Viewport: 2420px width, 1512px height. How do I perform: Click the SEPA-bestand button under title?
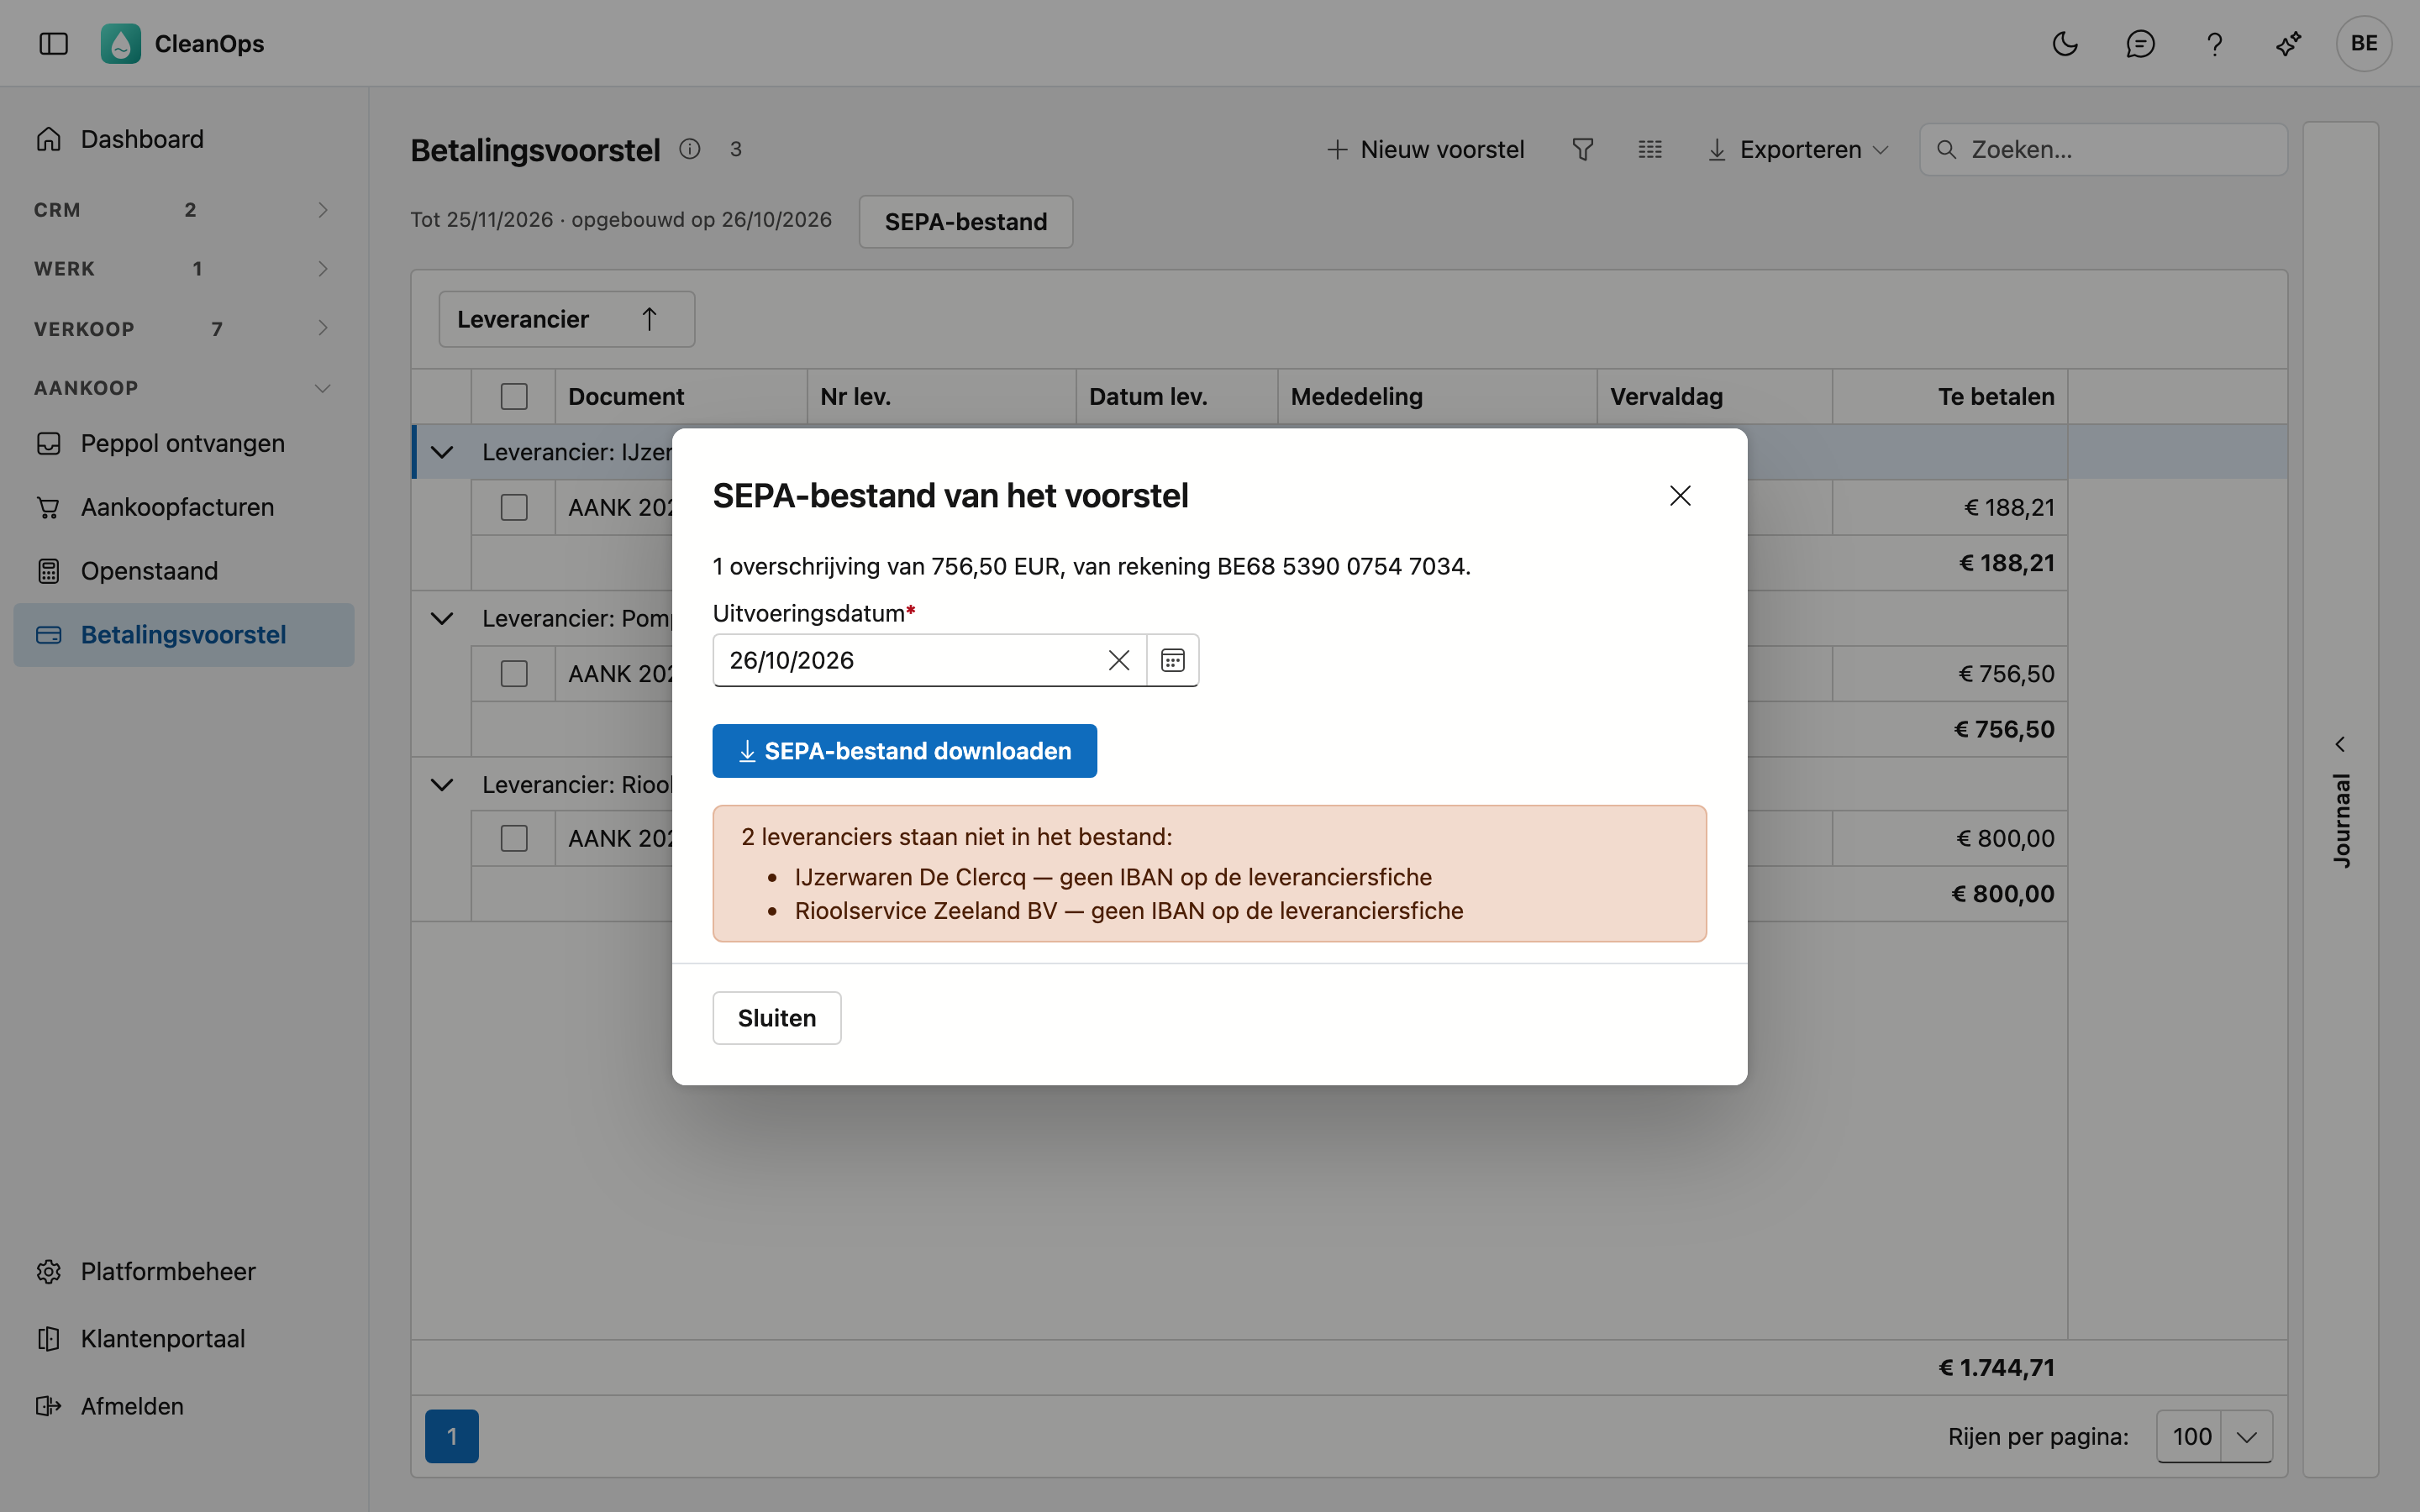pos(965,221)
